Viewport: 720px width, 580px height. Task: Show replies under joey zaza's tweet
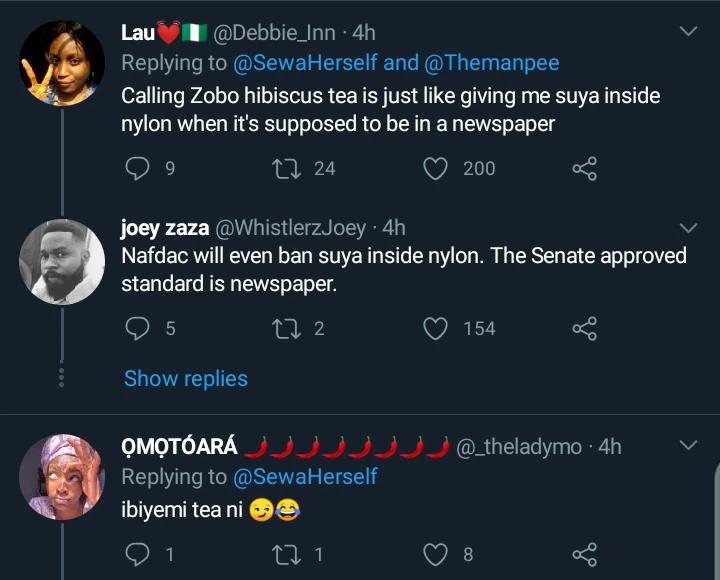coord(185,378)
